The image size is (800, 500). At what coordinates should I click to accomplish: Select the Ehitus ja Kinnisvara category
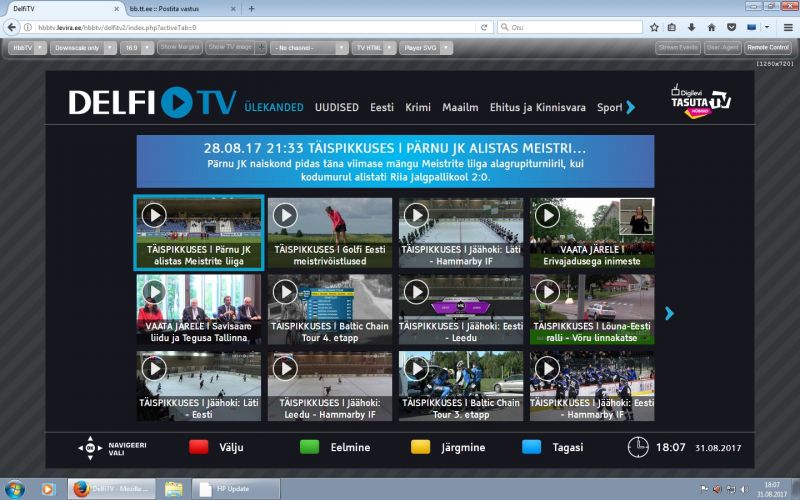[x=538, y=108]
